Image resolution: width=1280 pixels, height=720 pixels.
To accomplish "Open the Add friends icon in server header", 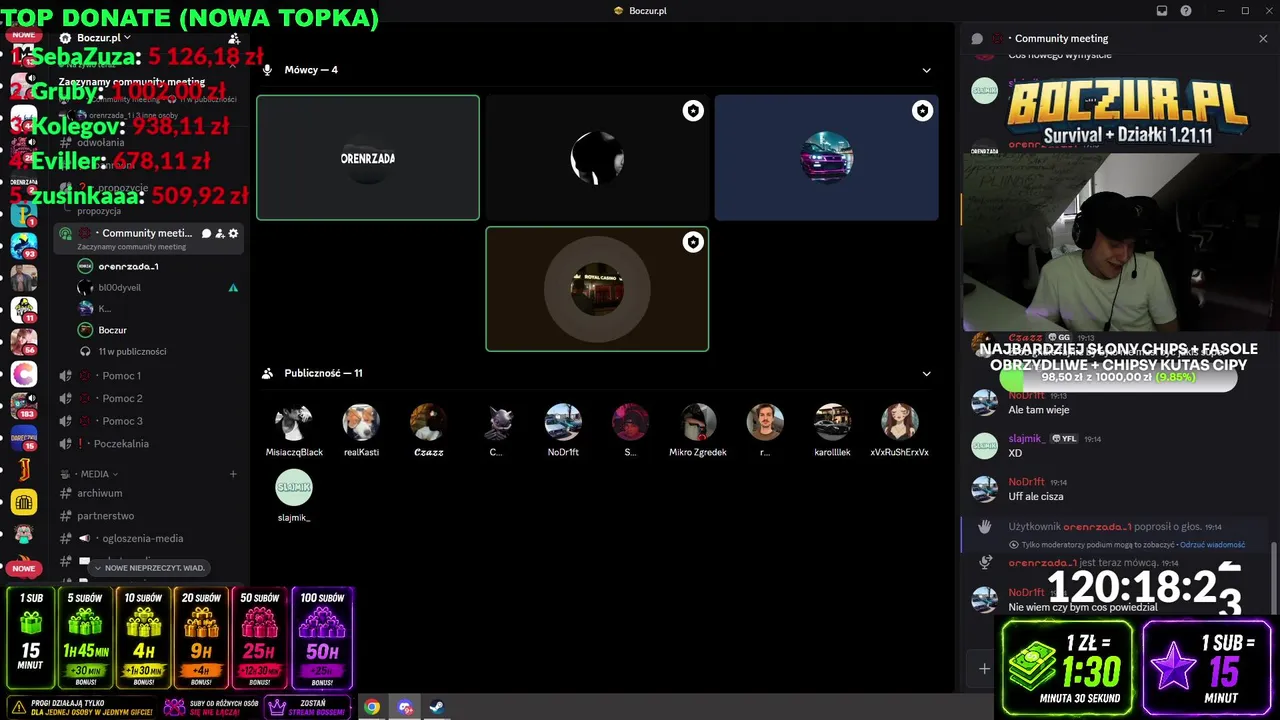I will [234, 38].
